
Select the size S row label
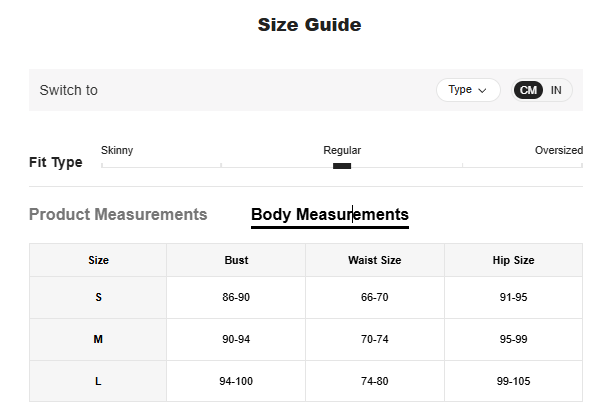tap(98, 297)
